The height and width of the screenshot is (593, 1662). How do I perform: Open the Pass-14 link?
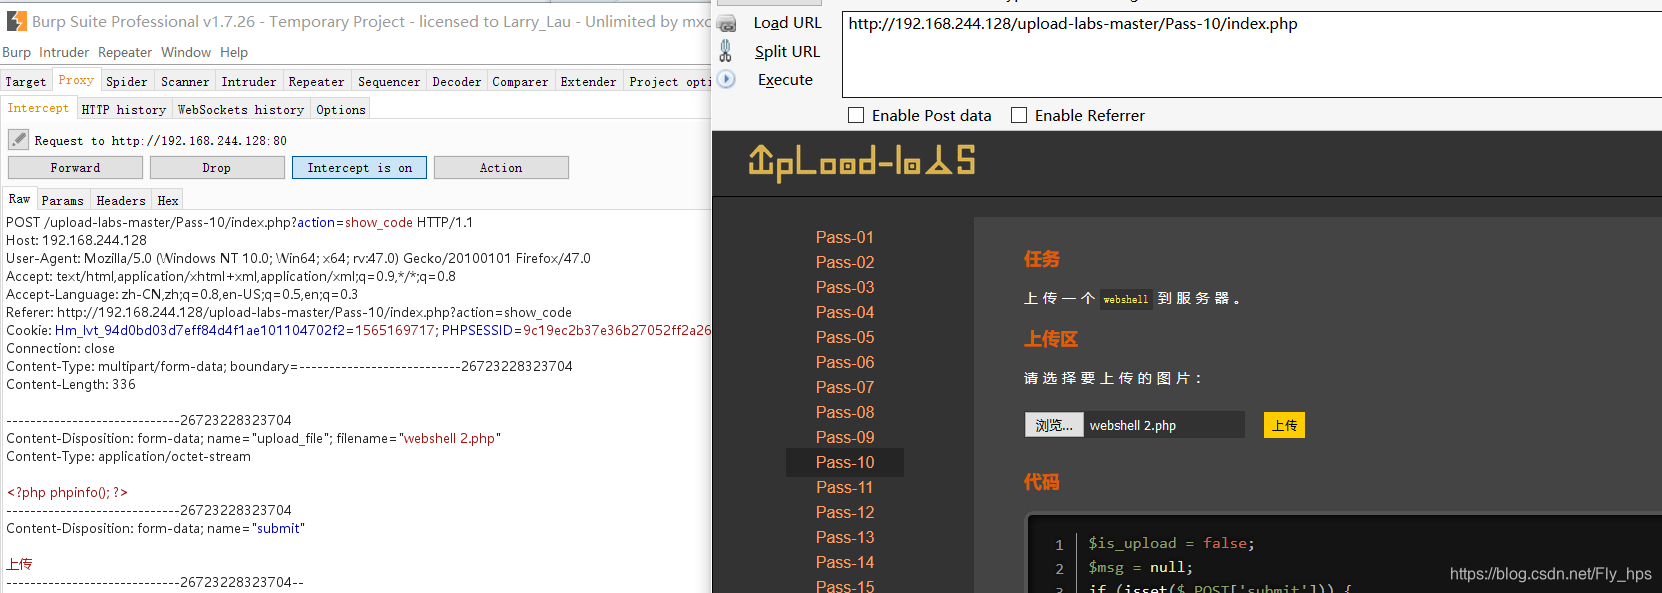845,562
